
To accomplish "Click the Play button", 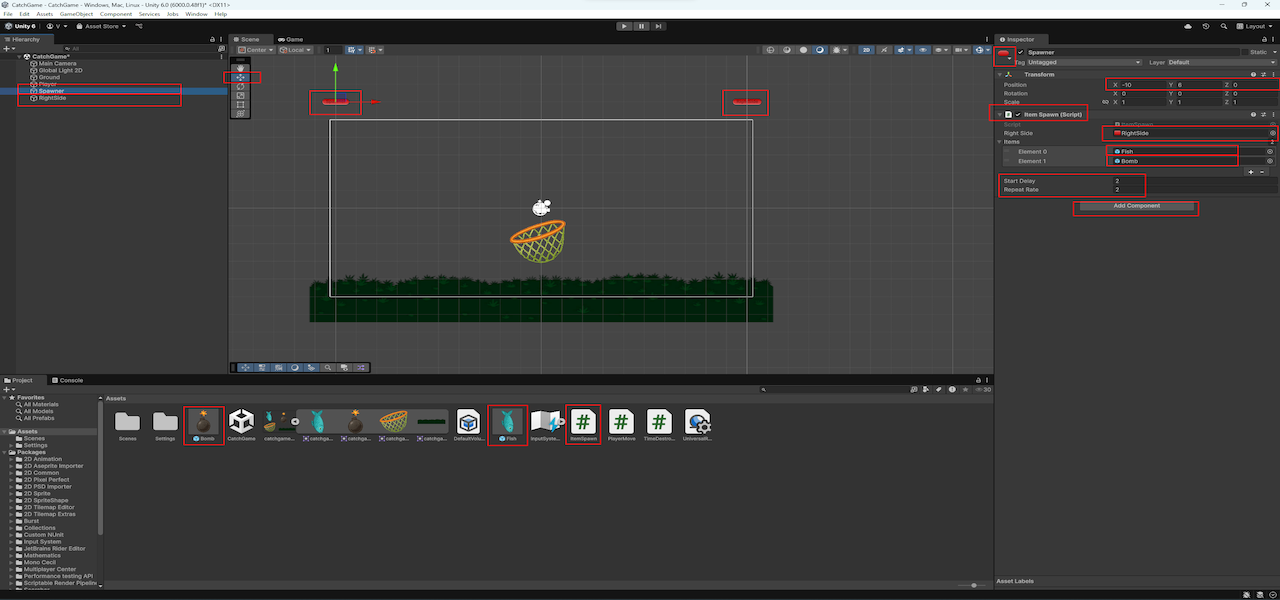I will point(624,26).
